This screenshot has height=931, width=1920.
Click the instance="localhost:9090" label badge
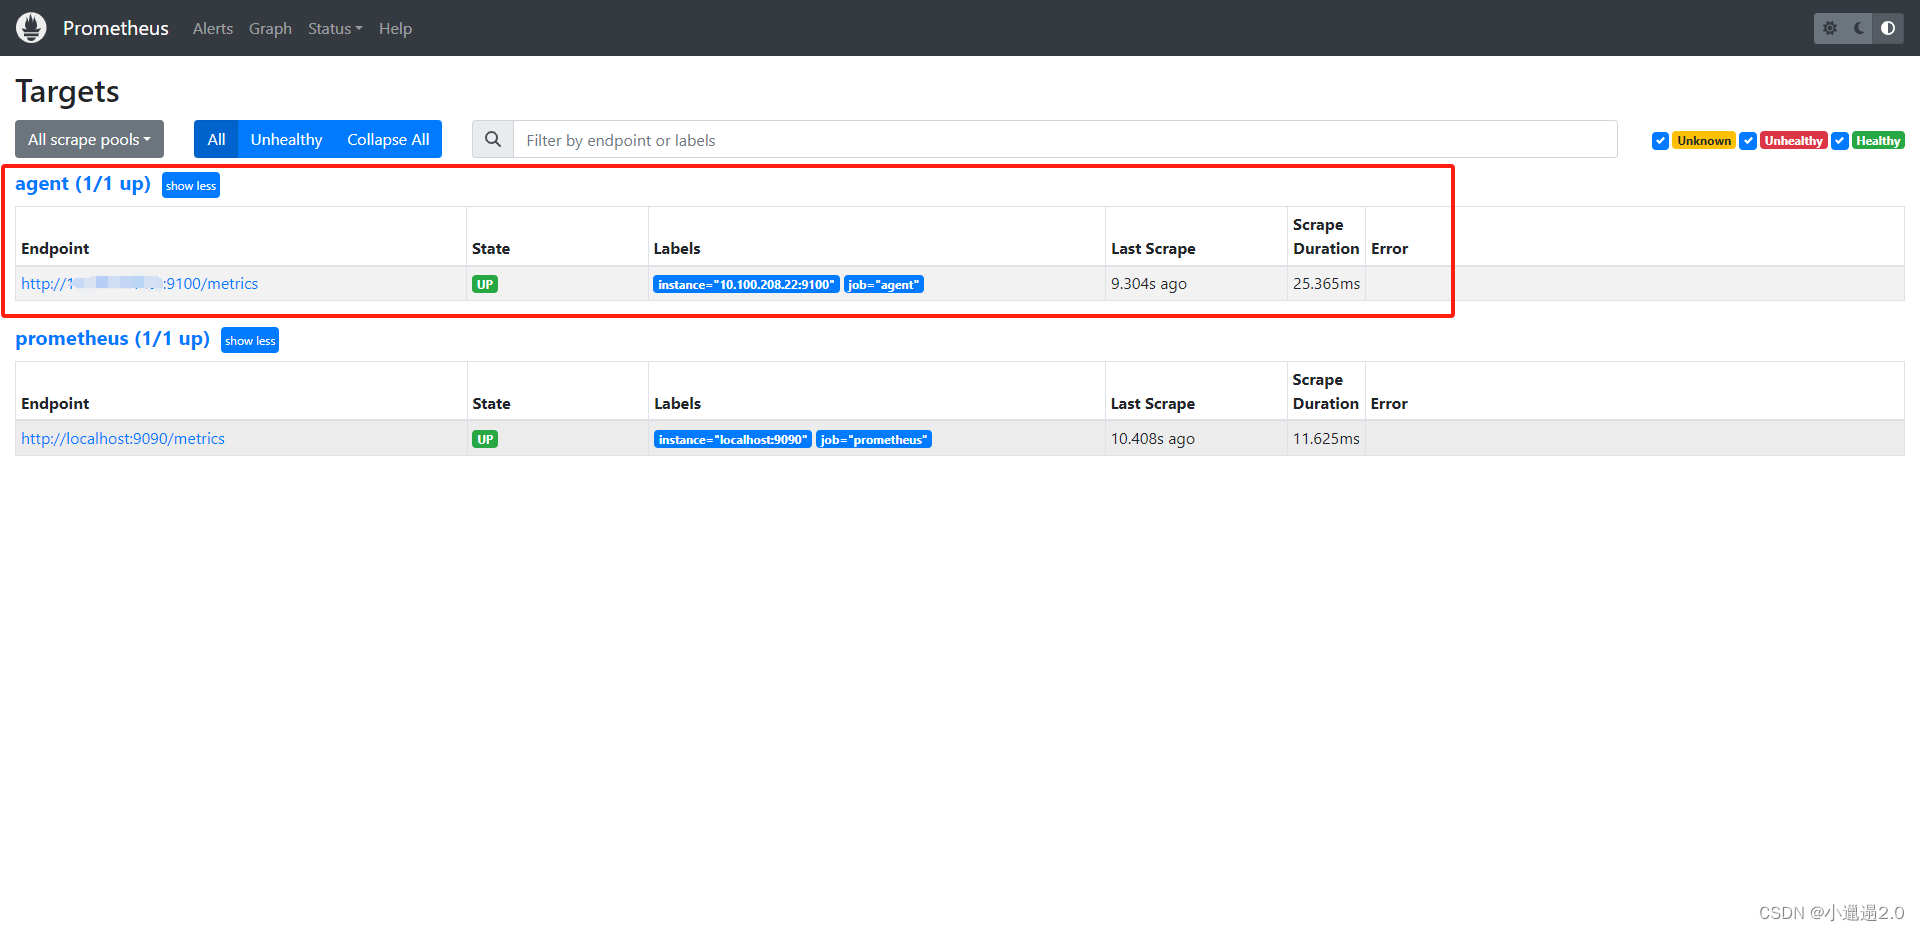[733, 440]
